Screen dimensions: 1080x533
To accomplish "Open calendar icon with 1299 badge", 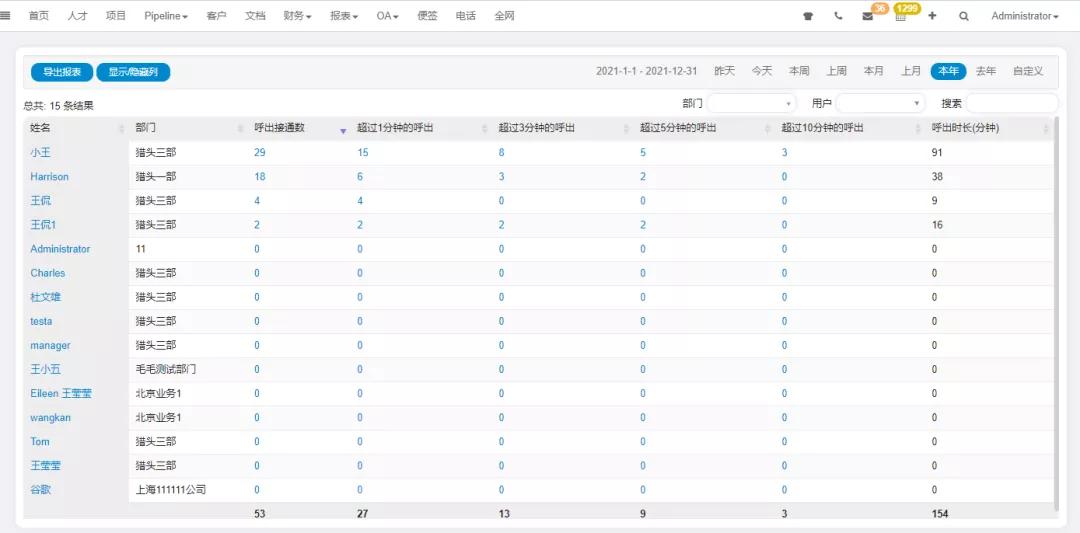I will click(901, 17).
